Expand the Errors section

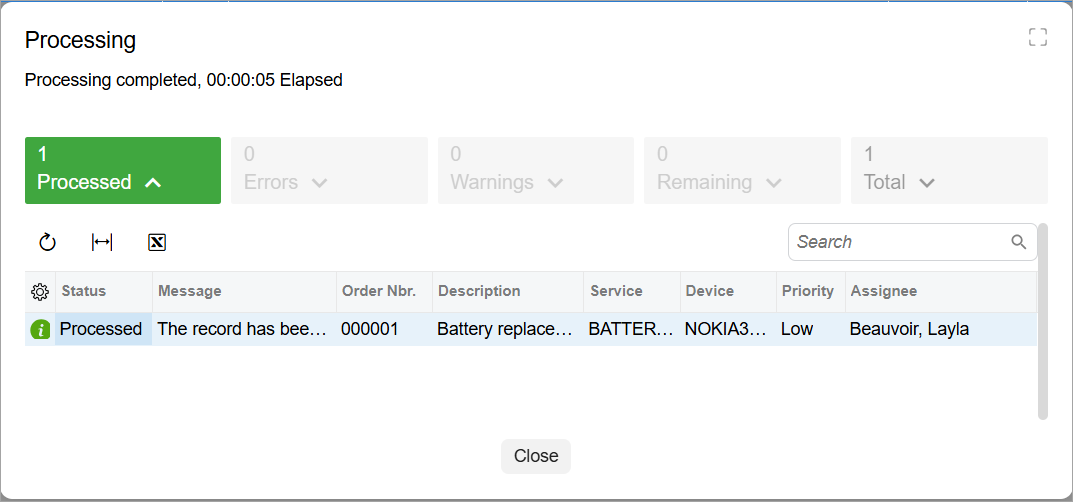pyautogui.click(x=329, y=170)
